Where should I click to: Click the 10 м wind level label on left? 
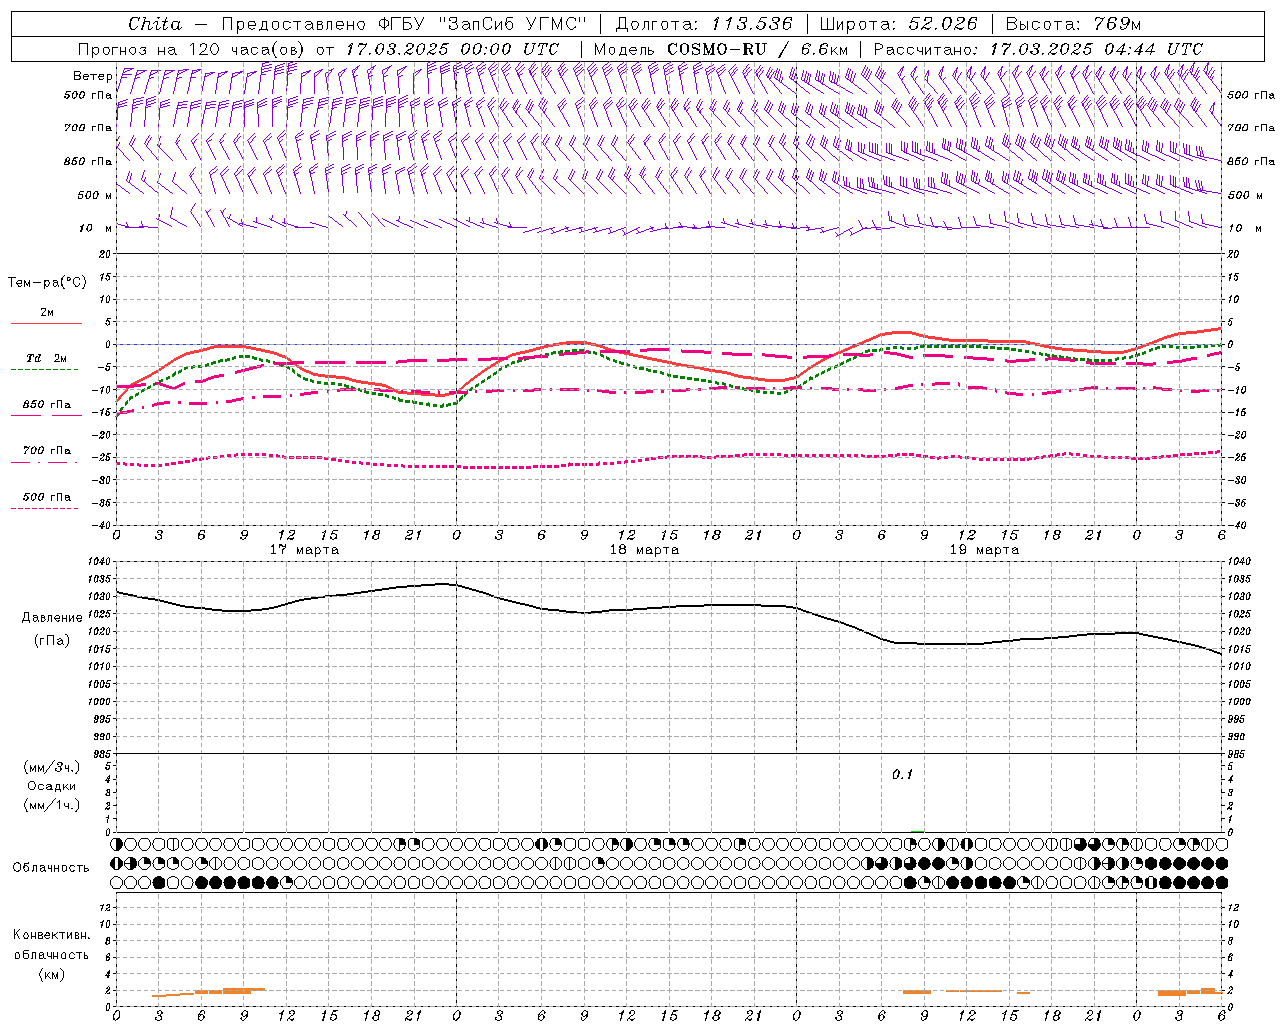click(x=96, y=228)
